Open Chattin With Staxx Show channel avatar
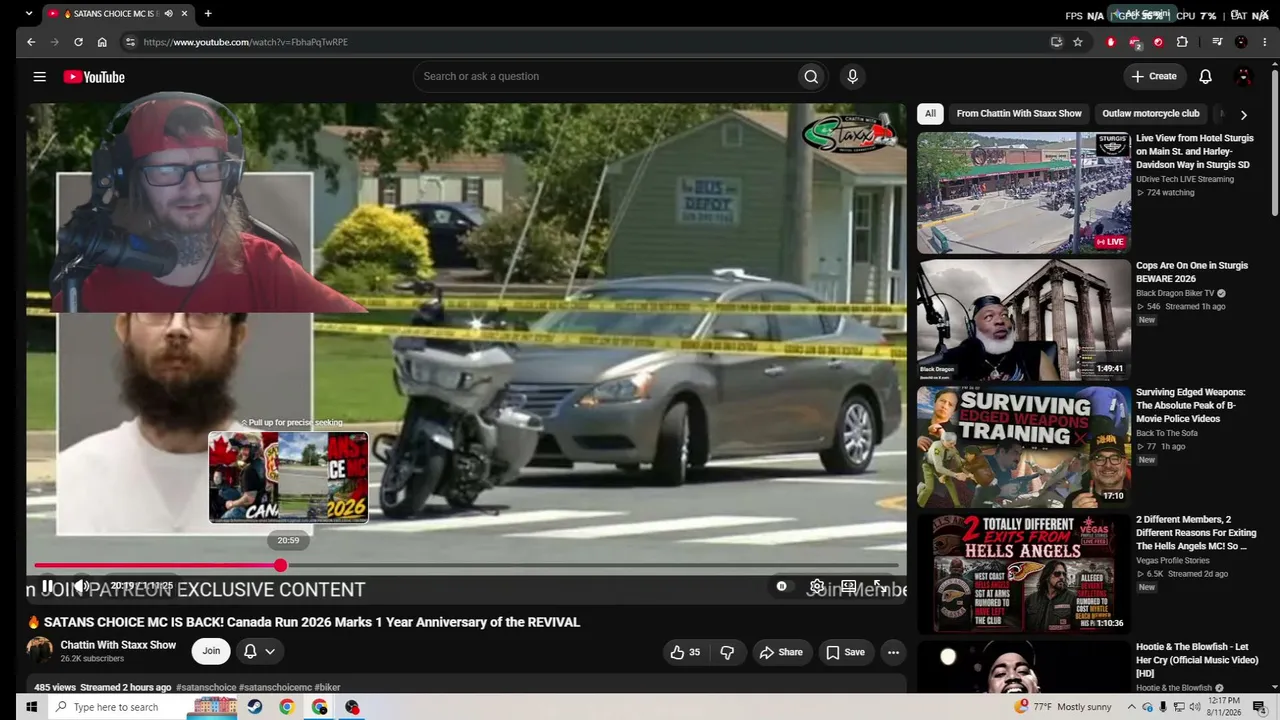This screenshot has width=1280, height=720. click(39, 651)
